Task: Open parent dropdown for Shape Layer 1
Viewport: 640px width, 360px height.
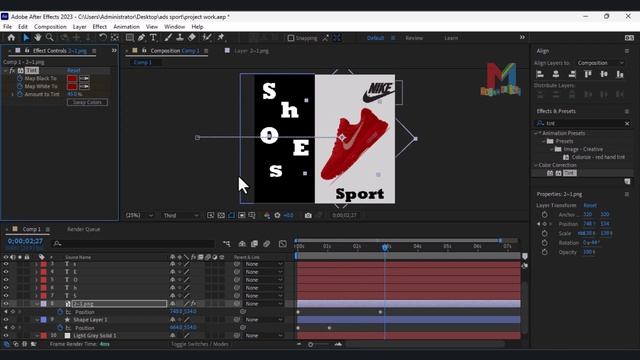Action: pos(264,320)
